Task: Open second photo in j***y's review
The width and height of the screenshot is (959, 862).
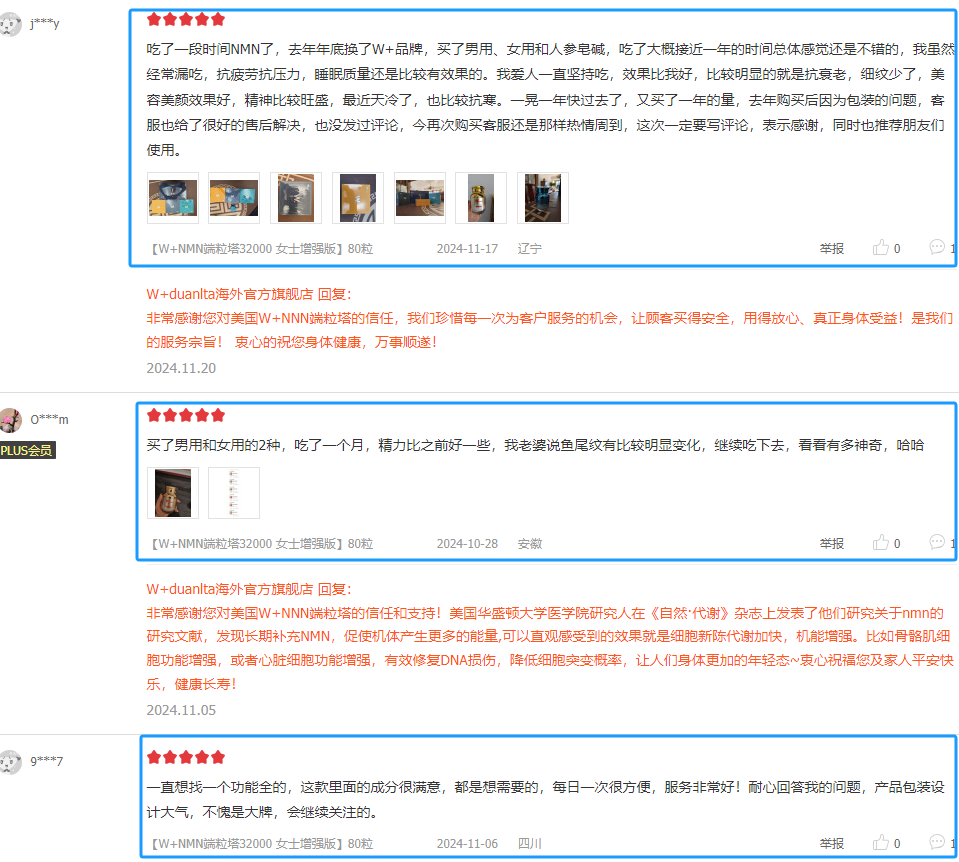Action: tap(234, 198)
